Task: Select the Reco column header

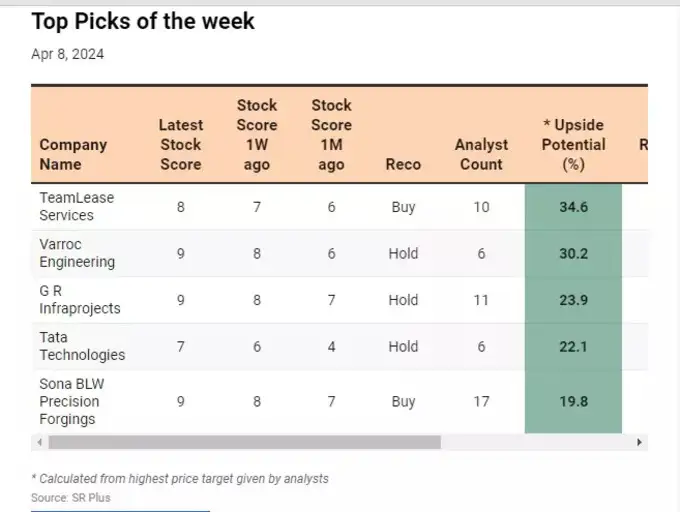Action: click(403, 164)
